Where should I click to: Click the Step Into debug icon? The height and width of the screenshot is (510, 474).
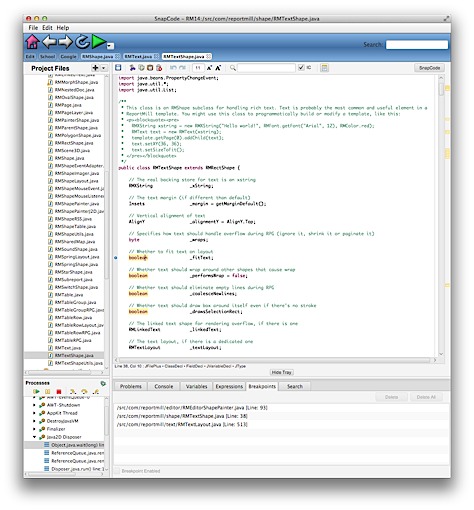[73, 391]
